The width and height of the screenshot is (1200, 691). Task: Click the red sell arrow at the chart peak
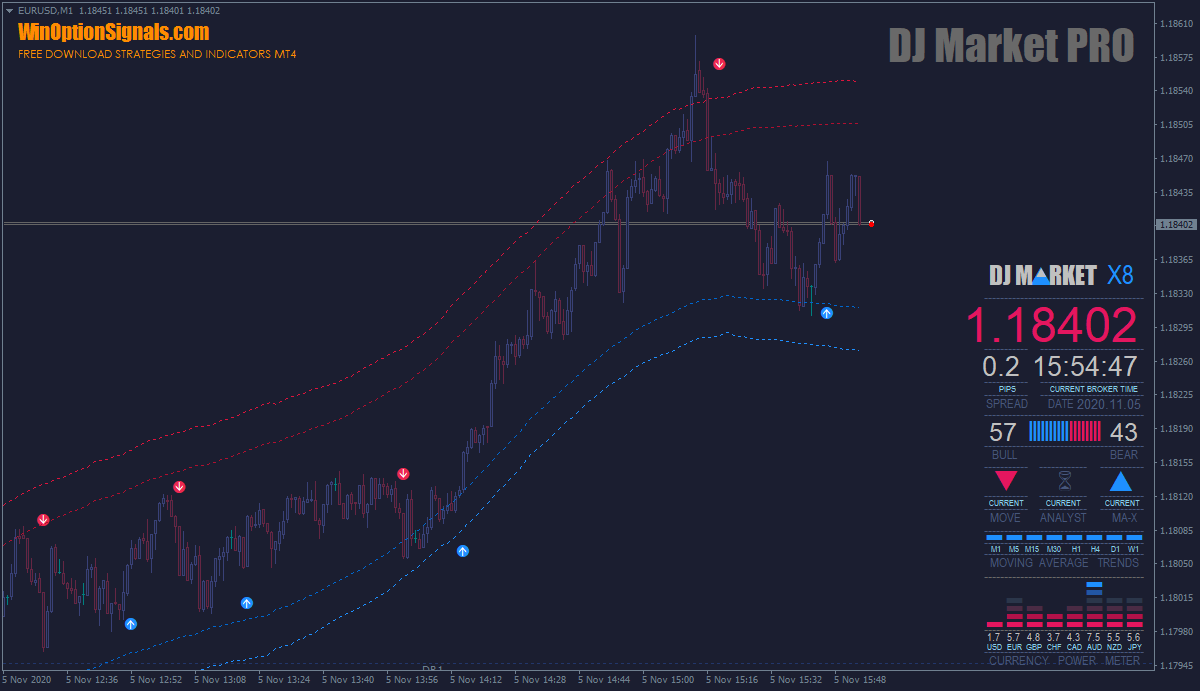(x=719, y=64)
